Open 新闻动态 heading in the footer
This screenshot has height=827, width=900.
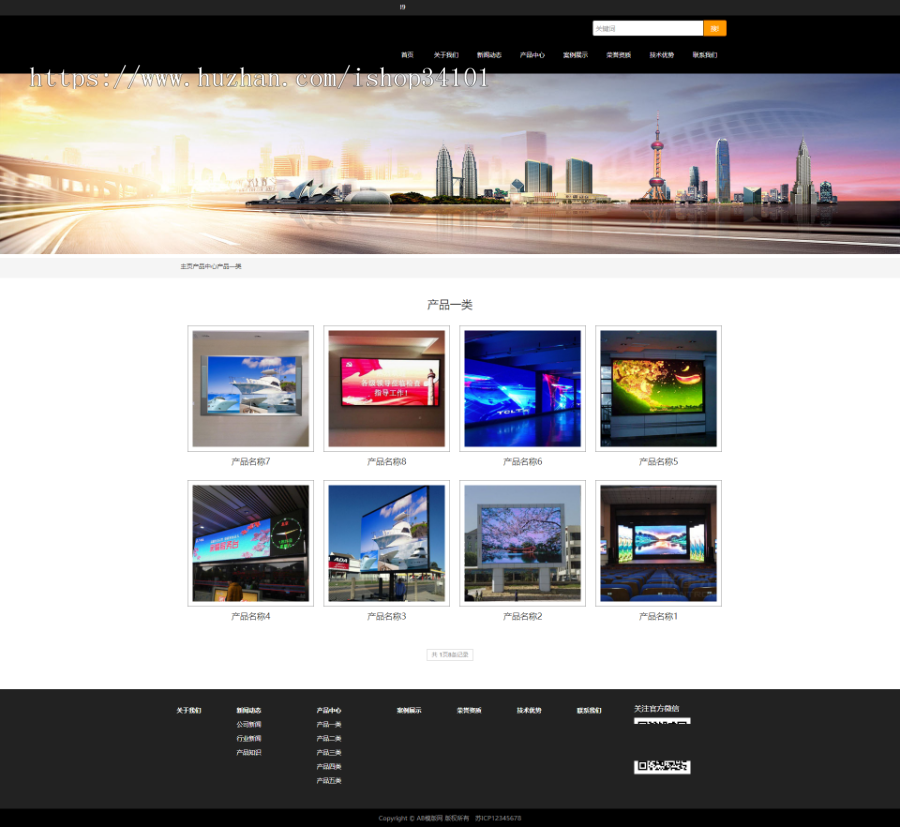click(x=249, y=710)
